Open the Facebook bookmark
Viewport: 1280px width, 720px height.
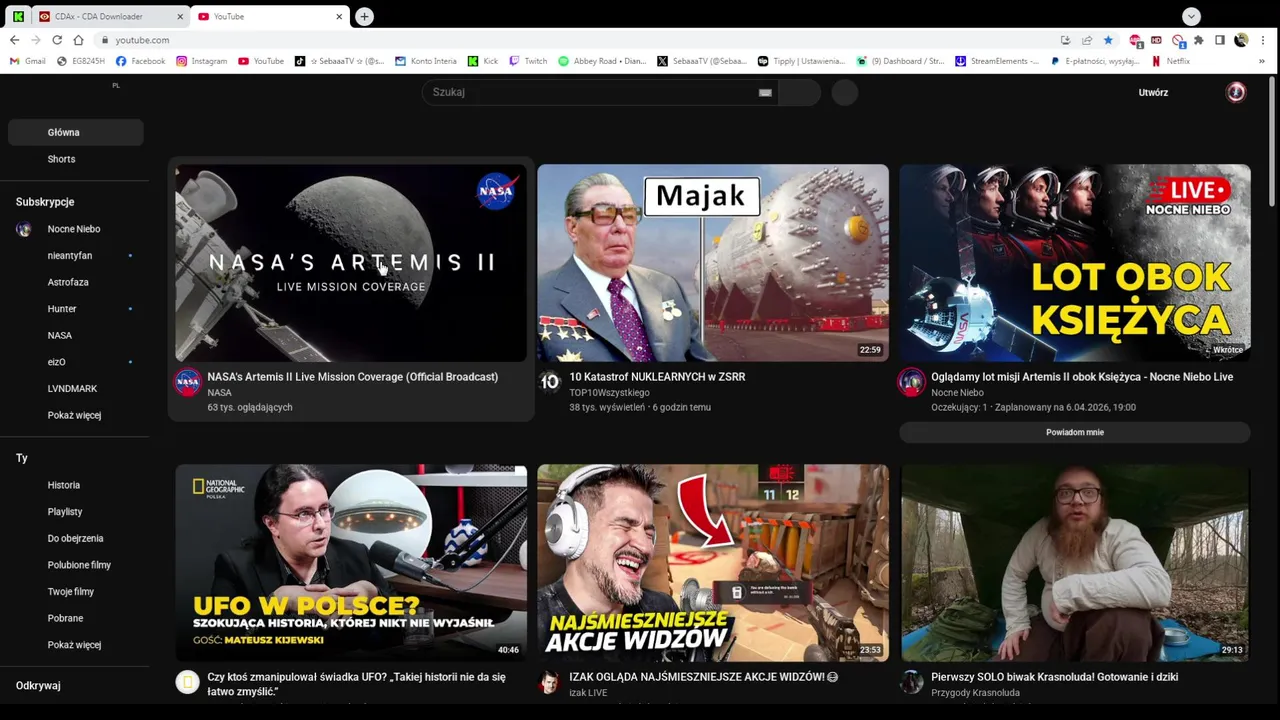[141, 61]
